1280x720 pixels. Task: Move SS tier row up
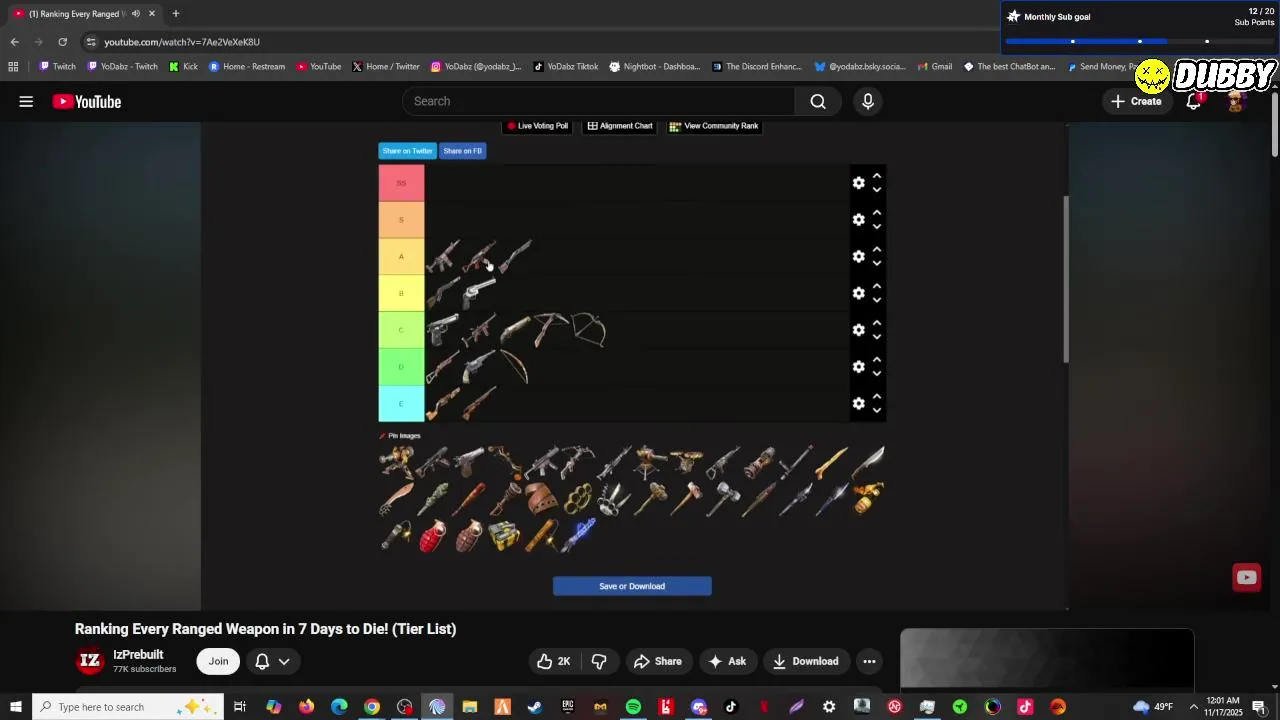point(877,176)
